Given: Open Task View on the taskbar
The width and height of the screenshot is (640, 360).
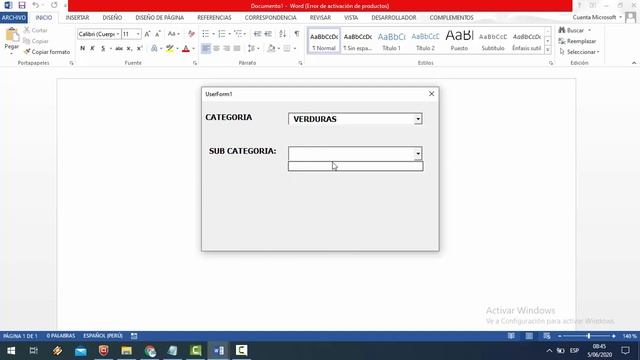Looking at the screenshot, I should (34, 351).
